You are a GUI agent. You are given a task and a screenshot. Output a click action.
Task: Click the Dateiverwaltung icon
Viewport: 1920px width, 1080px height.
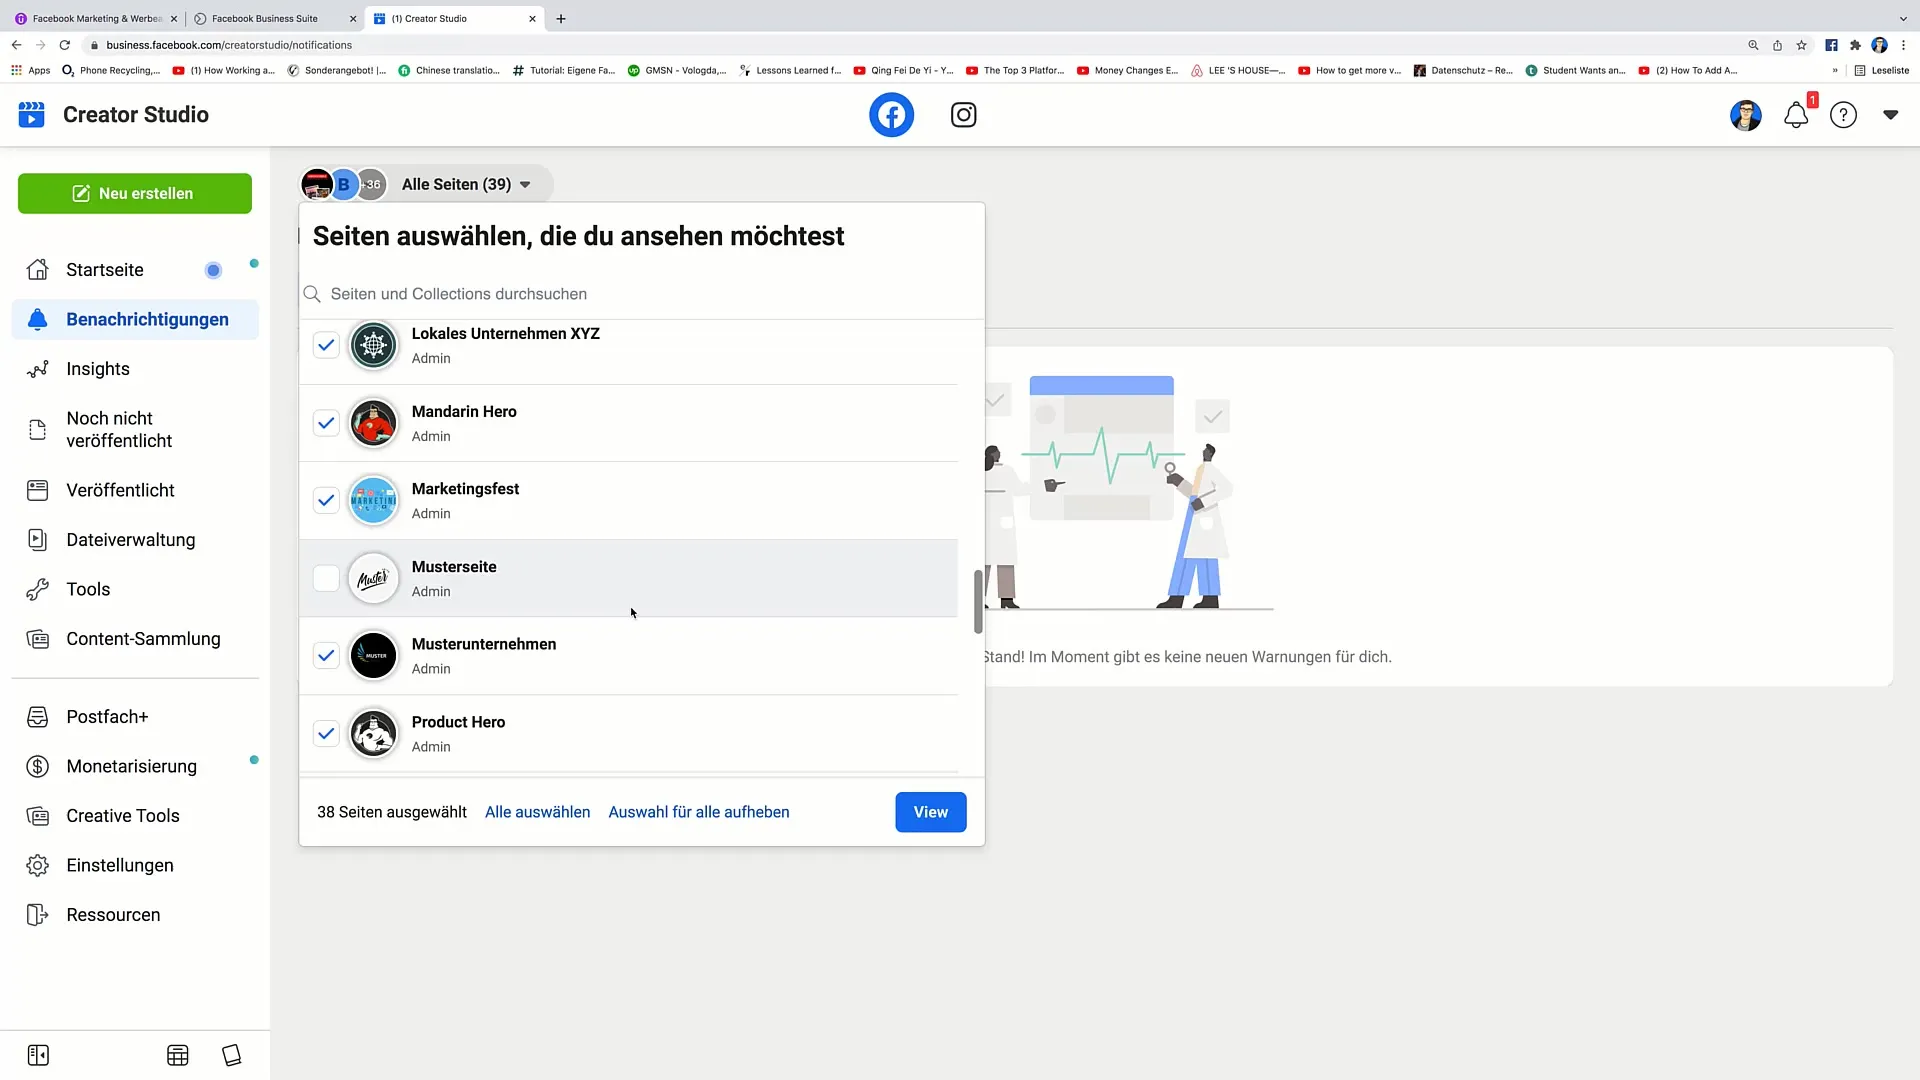[38, 540]
